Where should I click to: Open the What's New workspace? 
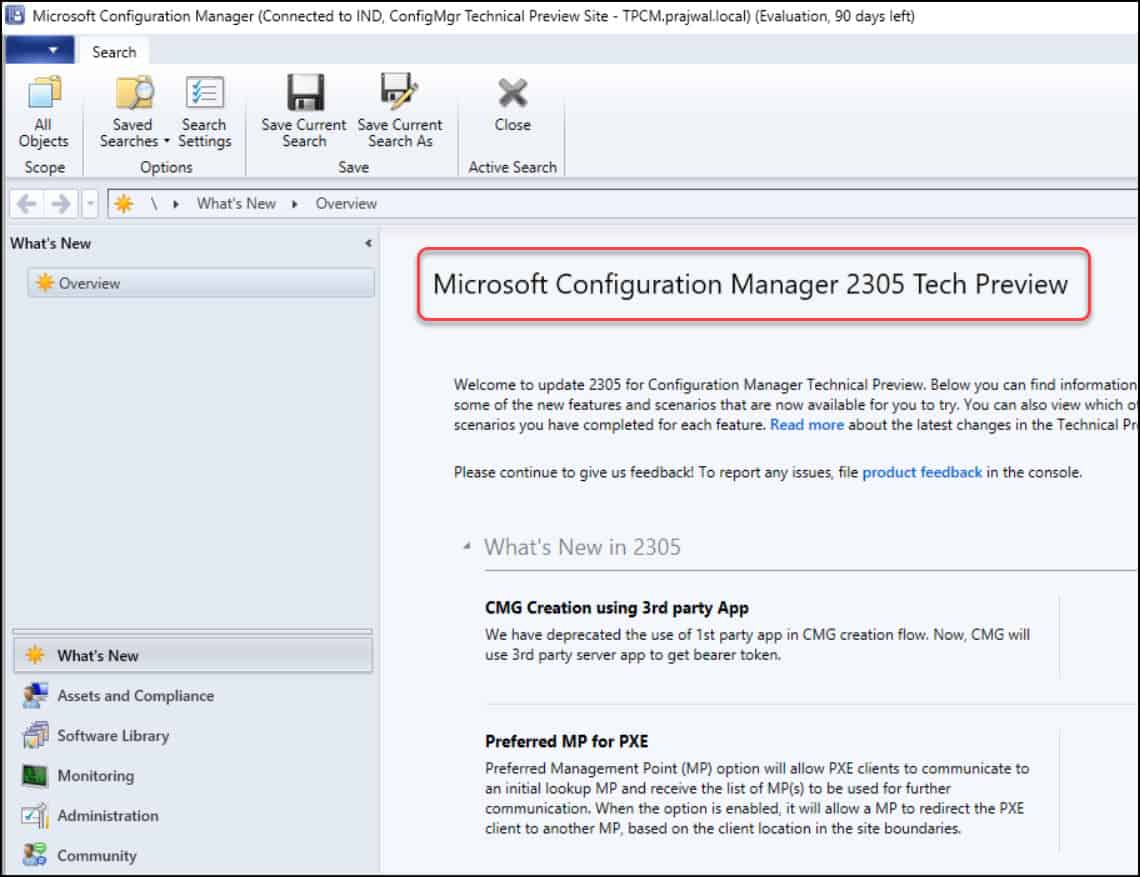tap(193, 655)
